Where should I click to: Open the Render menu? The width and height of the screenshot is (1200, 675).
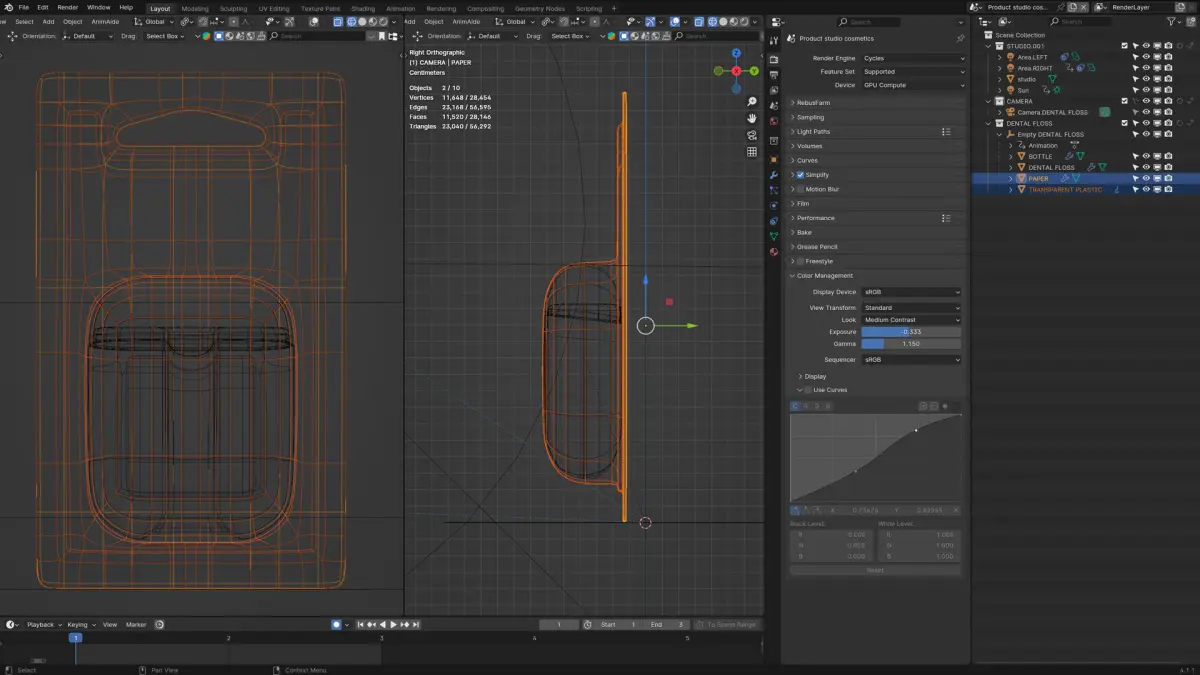[67, 7]
